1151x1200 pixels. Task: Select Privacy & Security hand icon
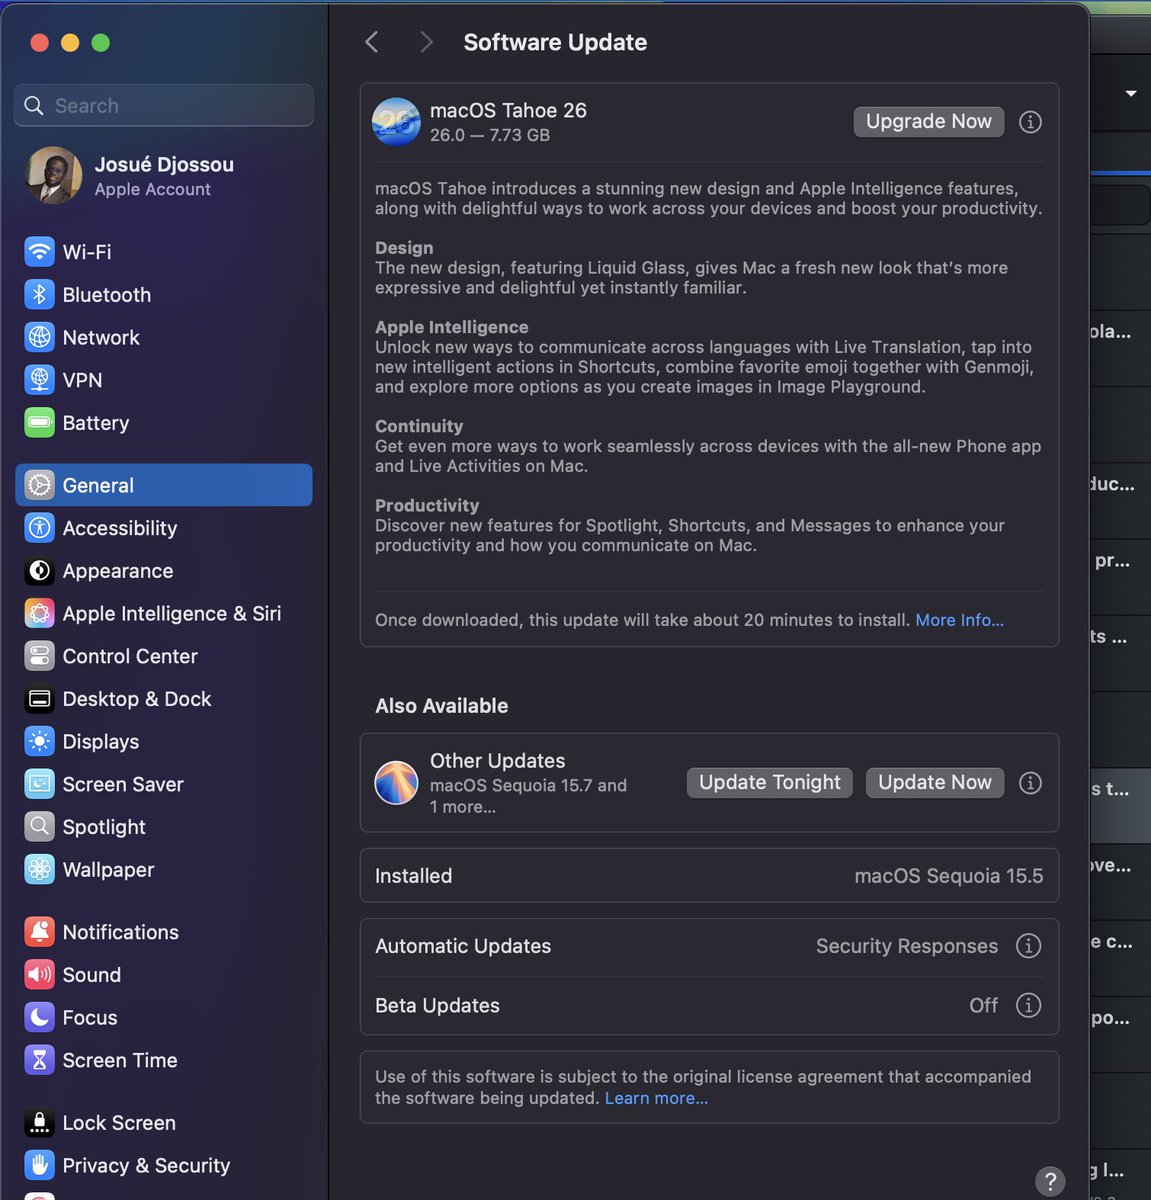(x=39, y=1165)
